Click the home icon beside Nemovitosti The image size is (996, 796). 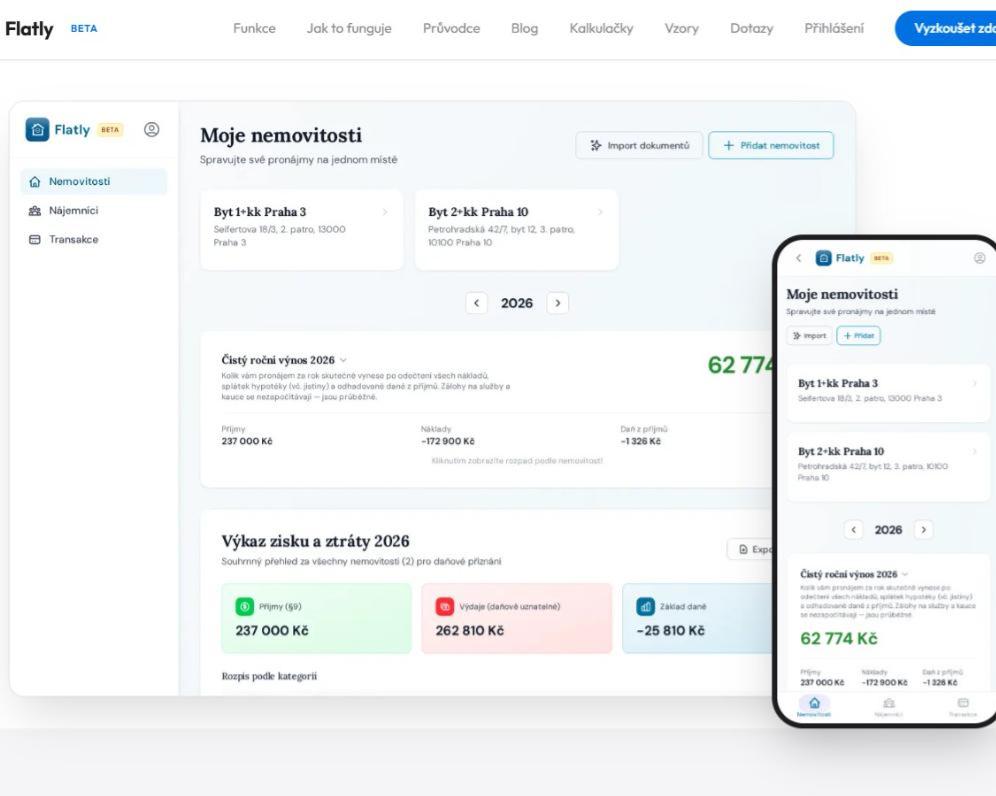click(x=35, y=182)
